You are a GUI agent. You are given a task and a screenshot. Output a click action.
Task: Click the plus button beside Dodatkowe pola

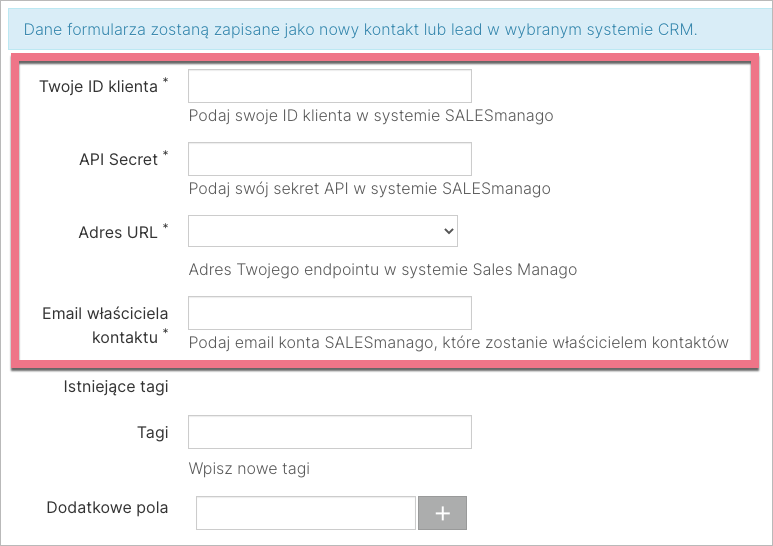coord(442,513)
